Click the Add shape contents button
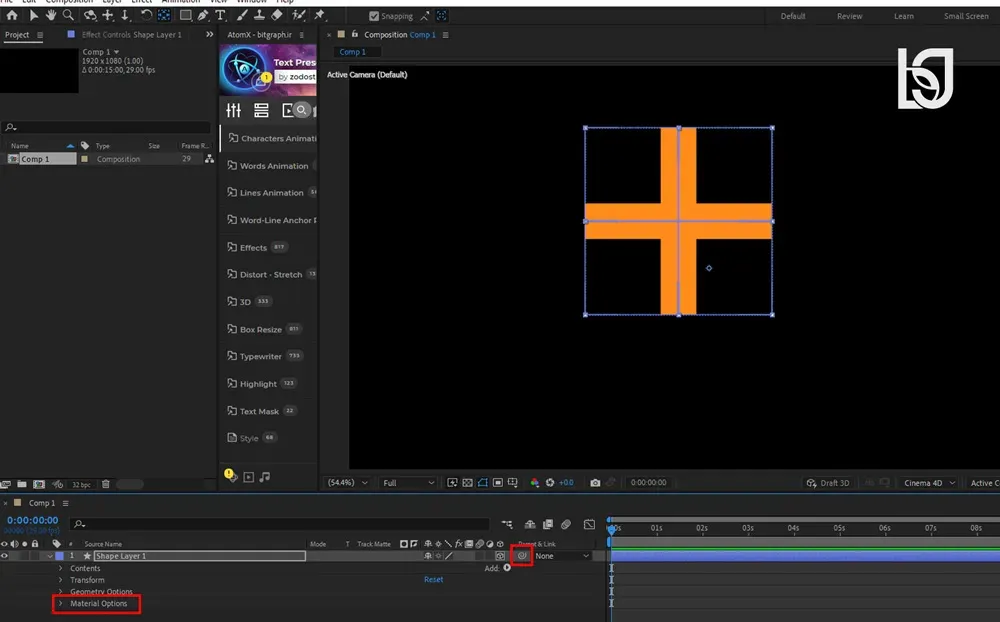 (507, 568)
